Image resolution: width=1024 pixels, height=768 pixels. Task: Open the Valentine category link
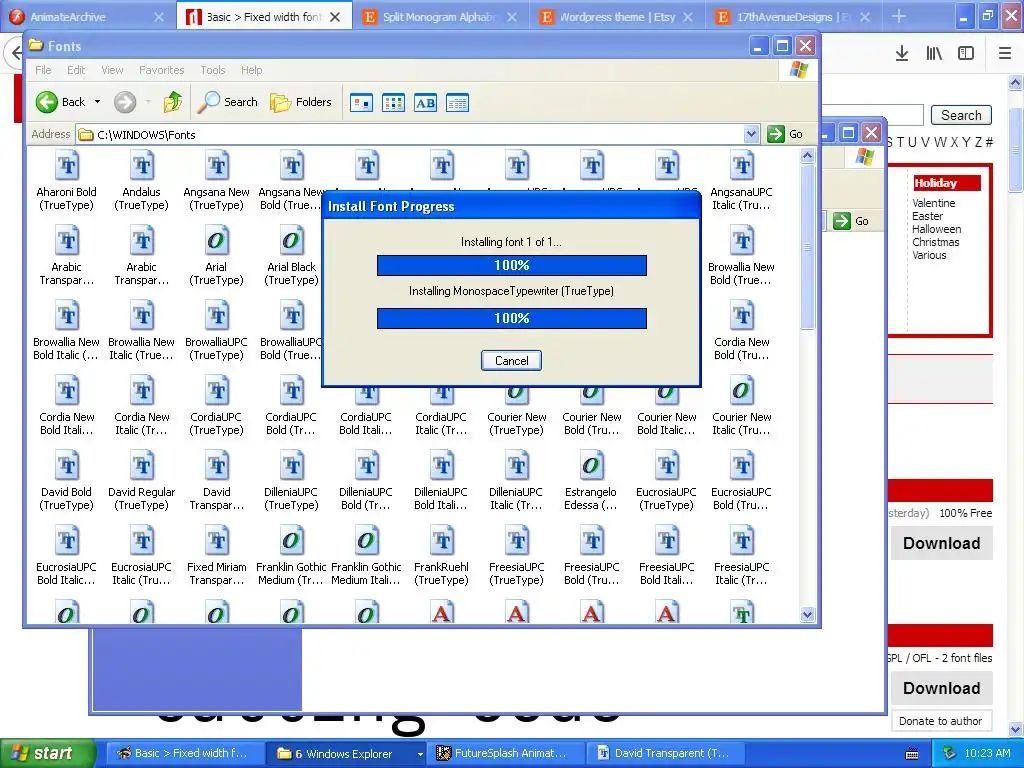point(934,203)
